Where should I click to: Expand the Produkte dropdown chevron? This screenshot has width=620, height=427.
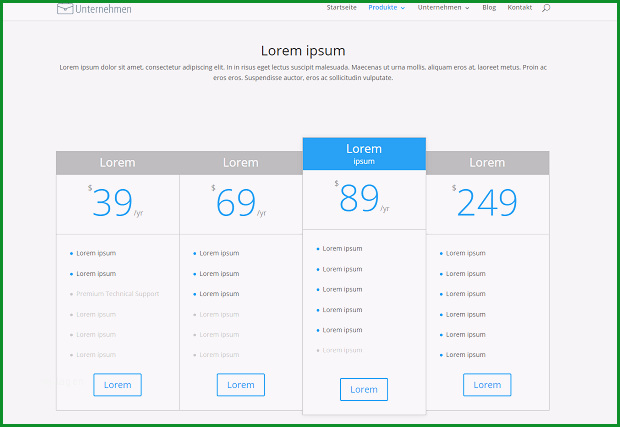coord(403,8)
